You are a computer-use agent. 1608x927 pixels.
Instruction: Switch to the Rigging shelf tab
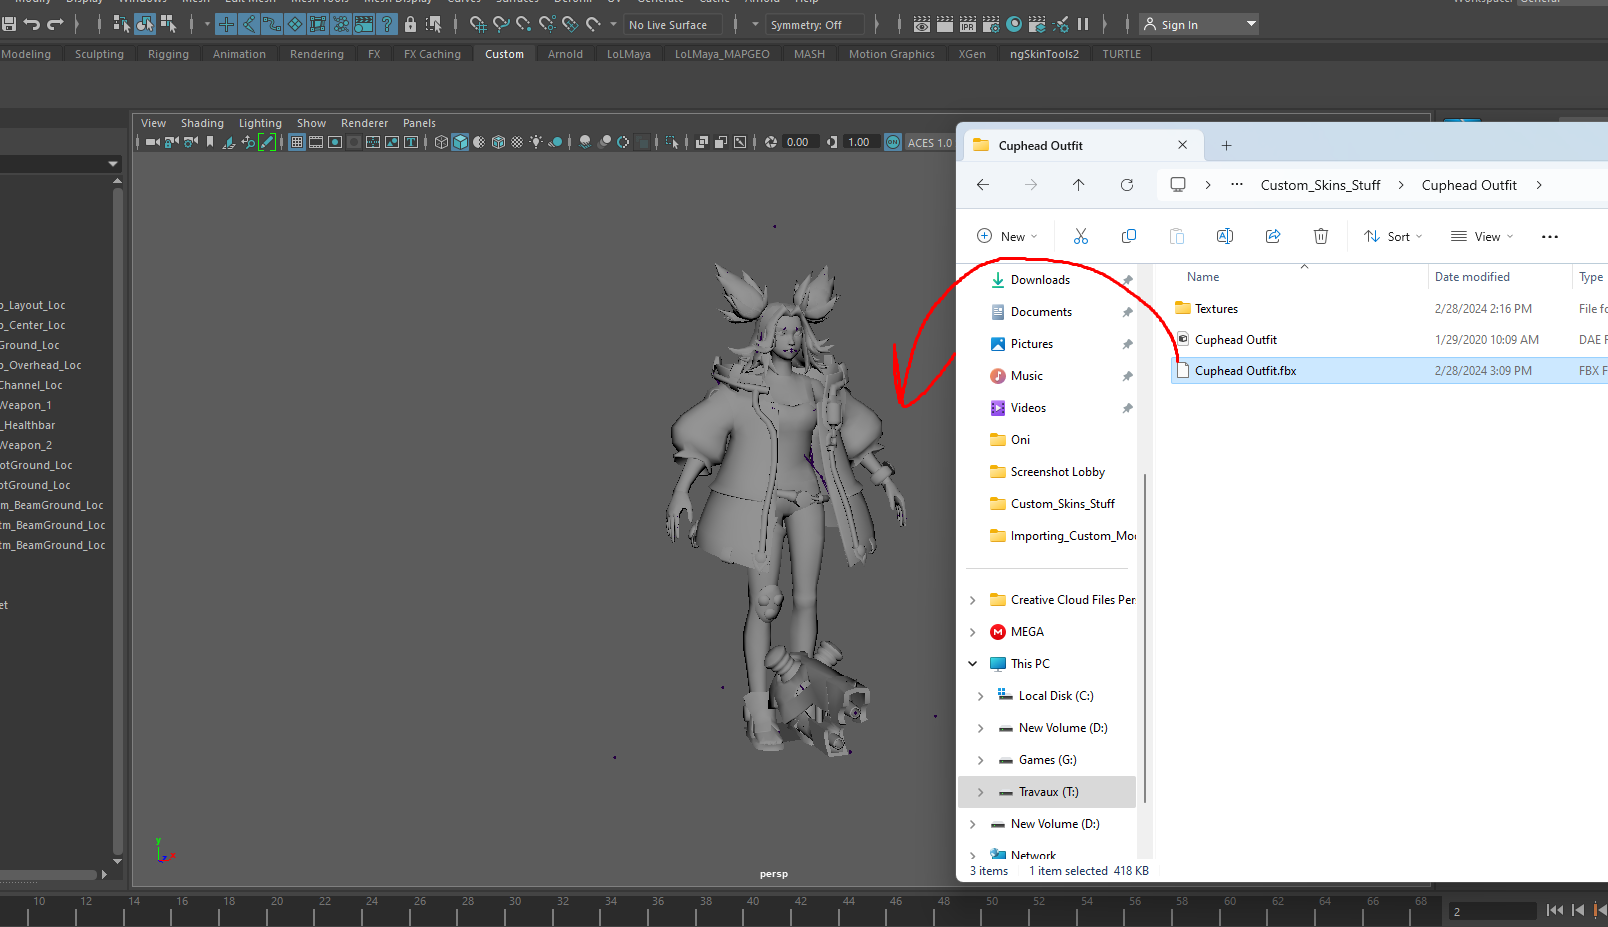click(168, 54)
